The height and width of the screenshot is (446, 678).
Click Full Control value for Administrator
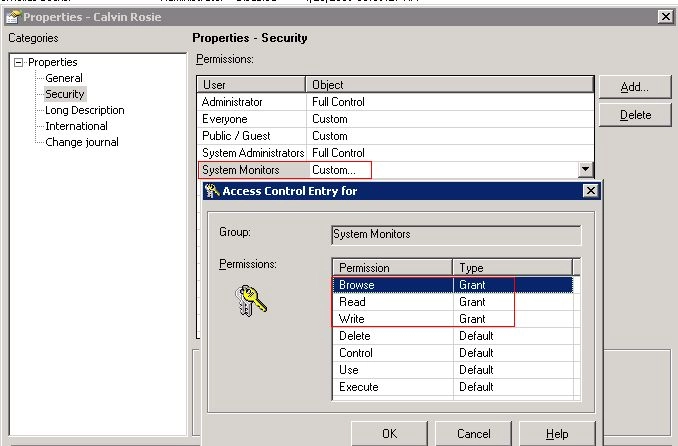[x=339, y=102]
